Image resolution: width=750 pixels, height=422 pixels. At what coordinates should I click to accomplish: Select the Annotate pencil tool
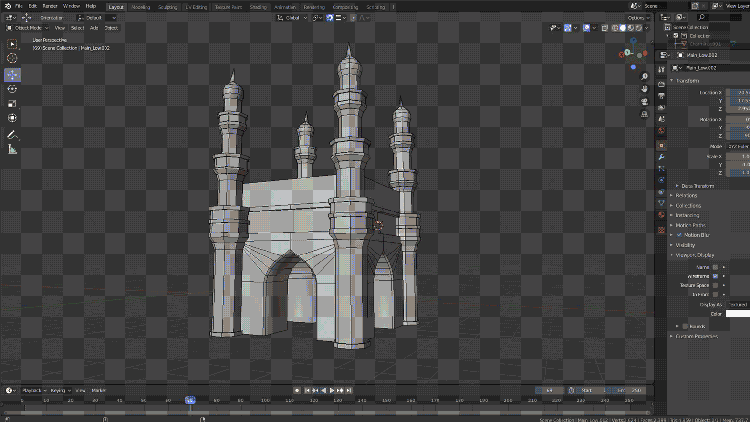[12, 134]
